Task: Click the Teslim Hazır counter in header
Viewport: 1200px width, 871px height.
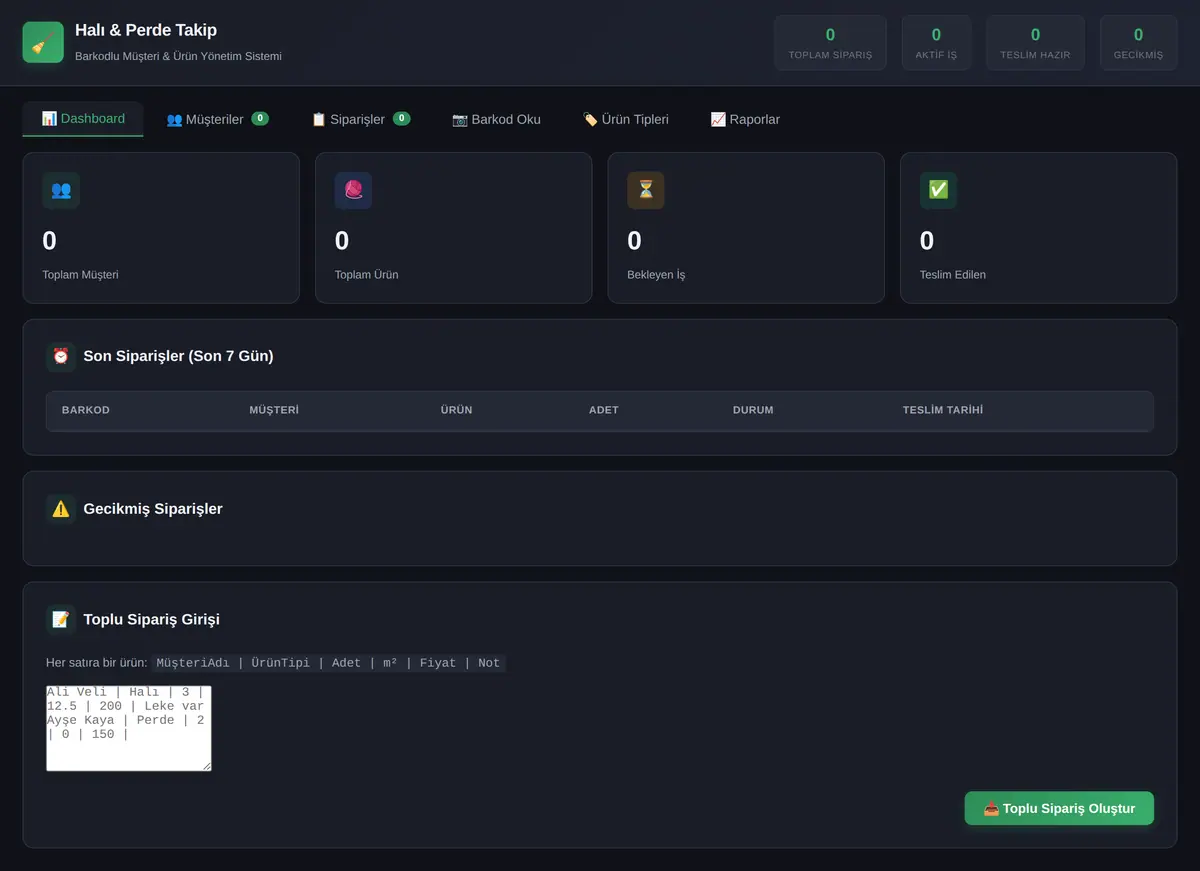Action: [x=1035, y=43]
